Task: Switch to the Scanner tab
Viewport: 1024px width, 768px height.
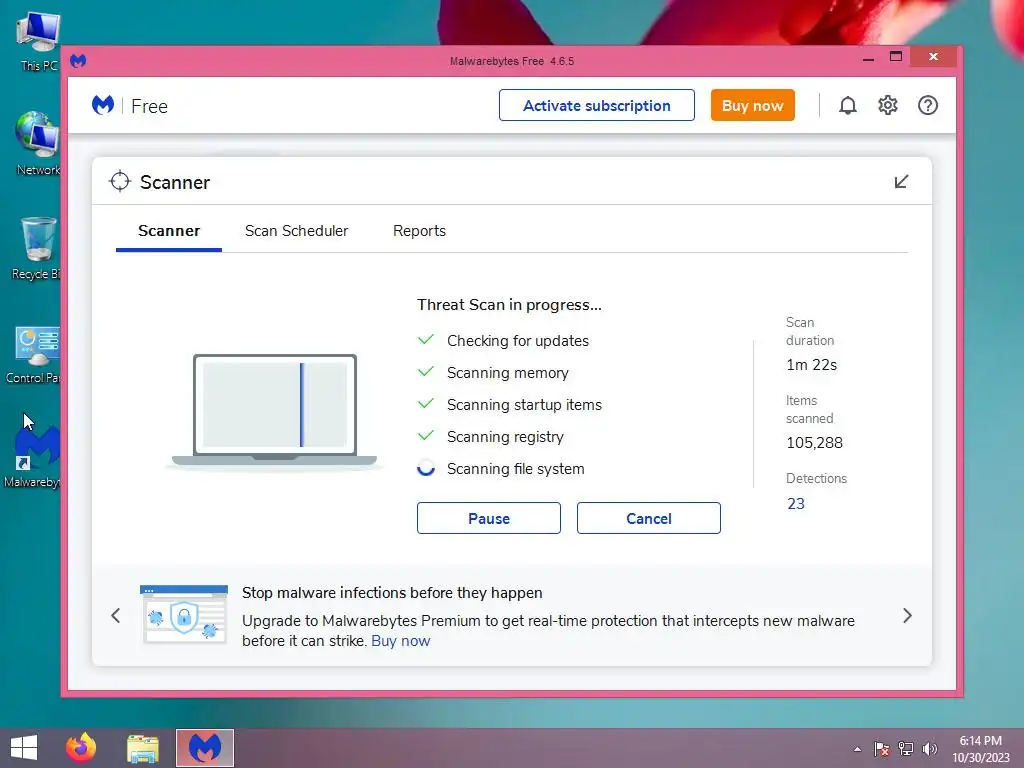Action: point(169,231)
